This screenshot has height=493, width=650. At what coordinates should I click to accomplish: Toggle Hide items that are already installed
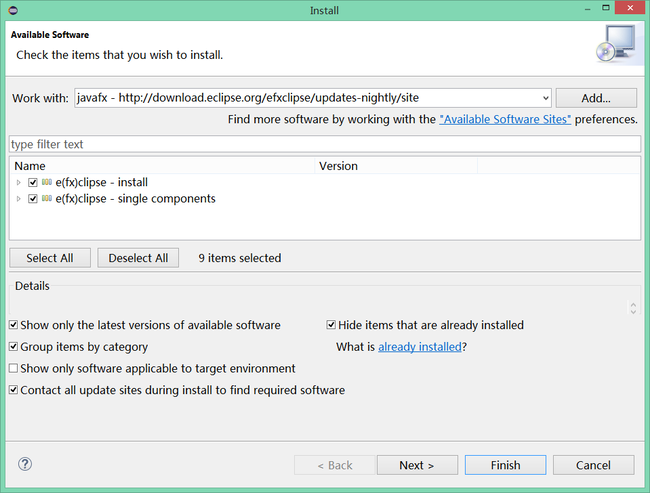(x=331, y=325)
